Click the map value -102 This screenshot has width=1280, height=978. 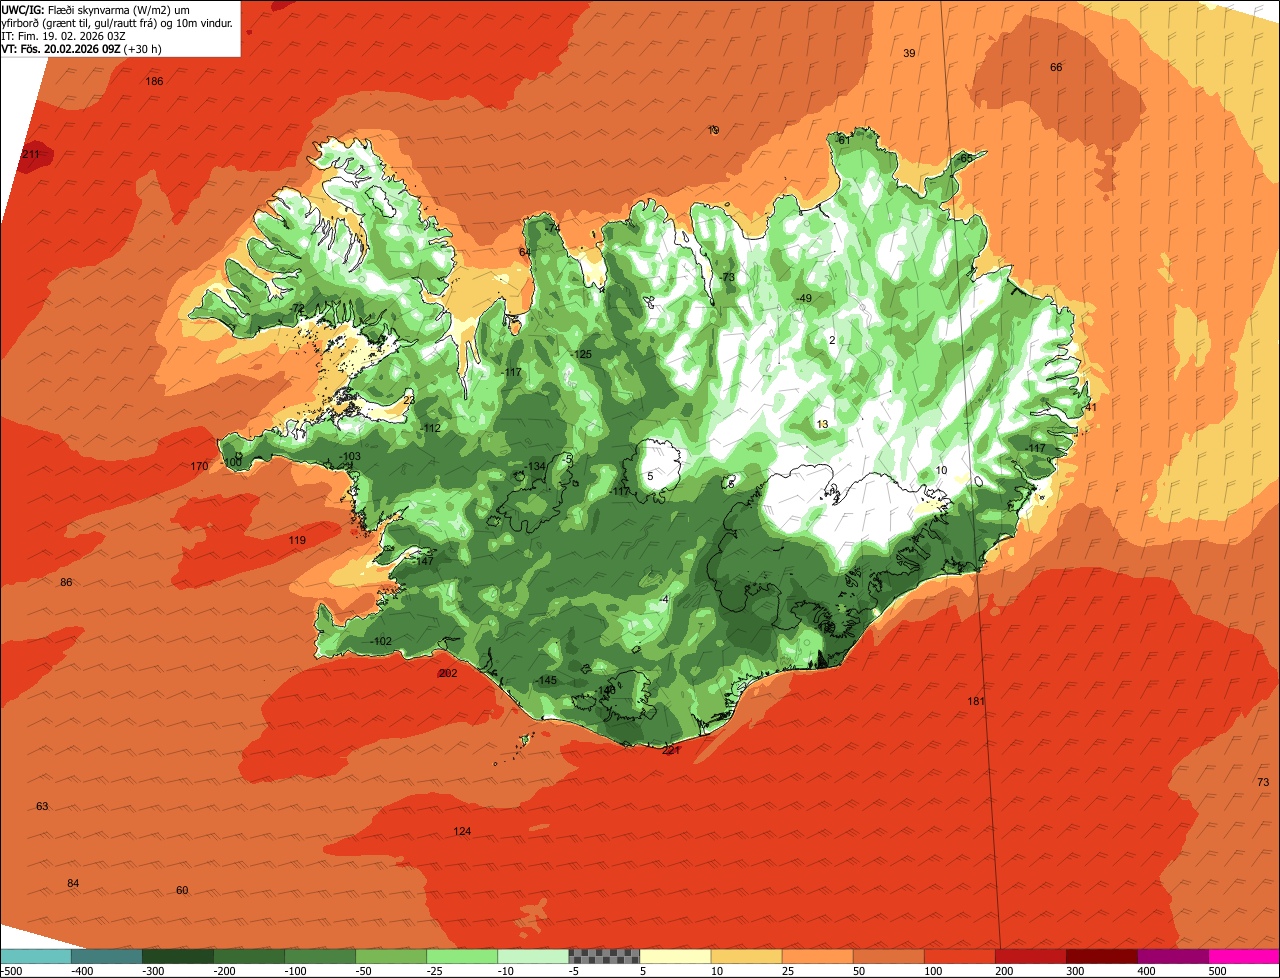coord(380,641)
